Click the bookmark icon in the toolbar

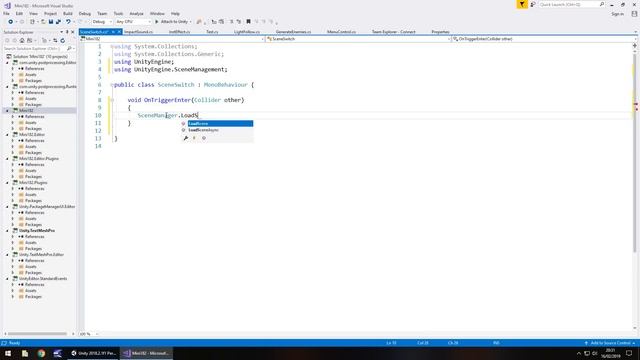pos(248,22)
